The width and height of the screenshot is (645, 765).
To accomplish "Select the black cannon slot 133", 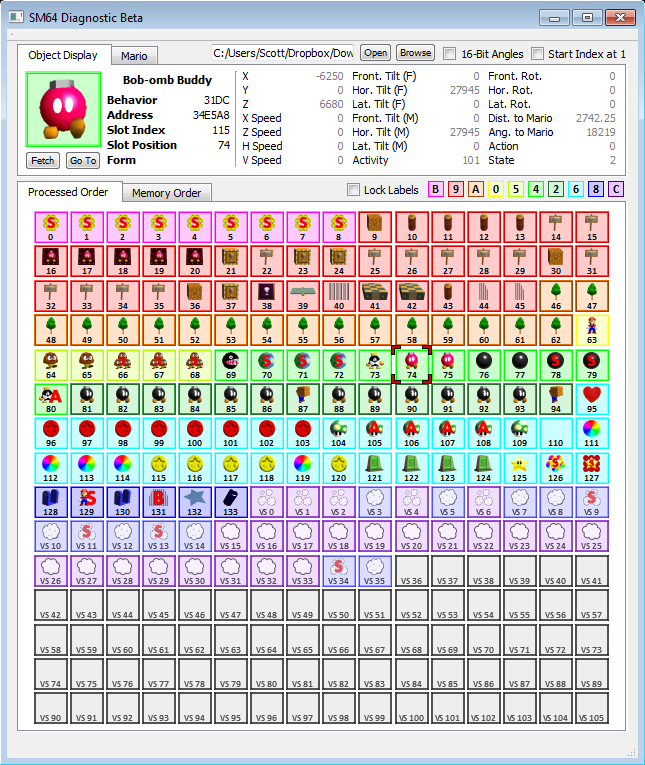I will coord(231,503).
